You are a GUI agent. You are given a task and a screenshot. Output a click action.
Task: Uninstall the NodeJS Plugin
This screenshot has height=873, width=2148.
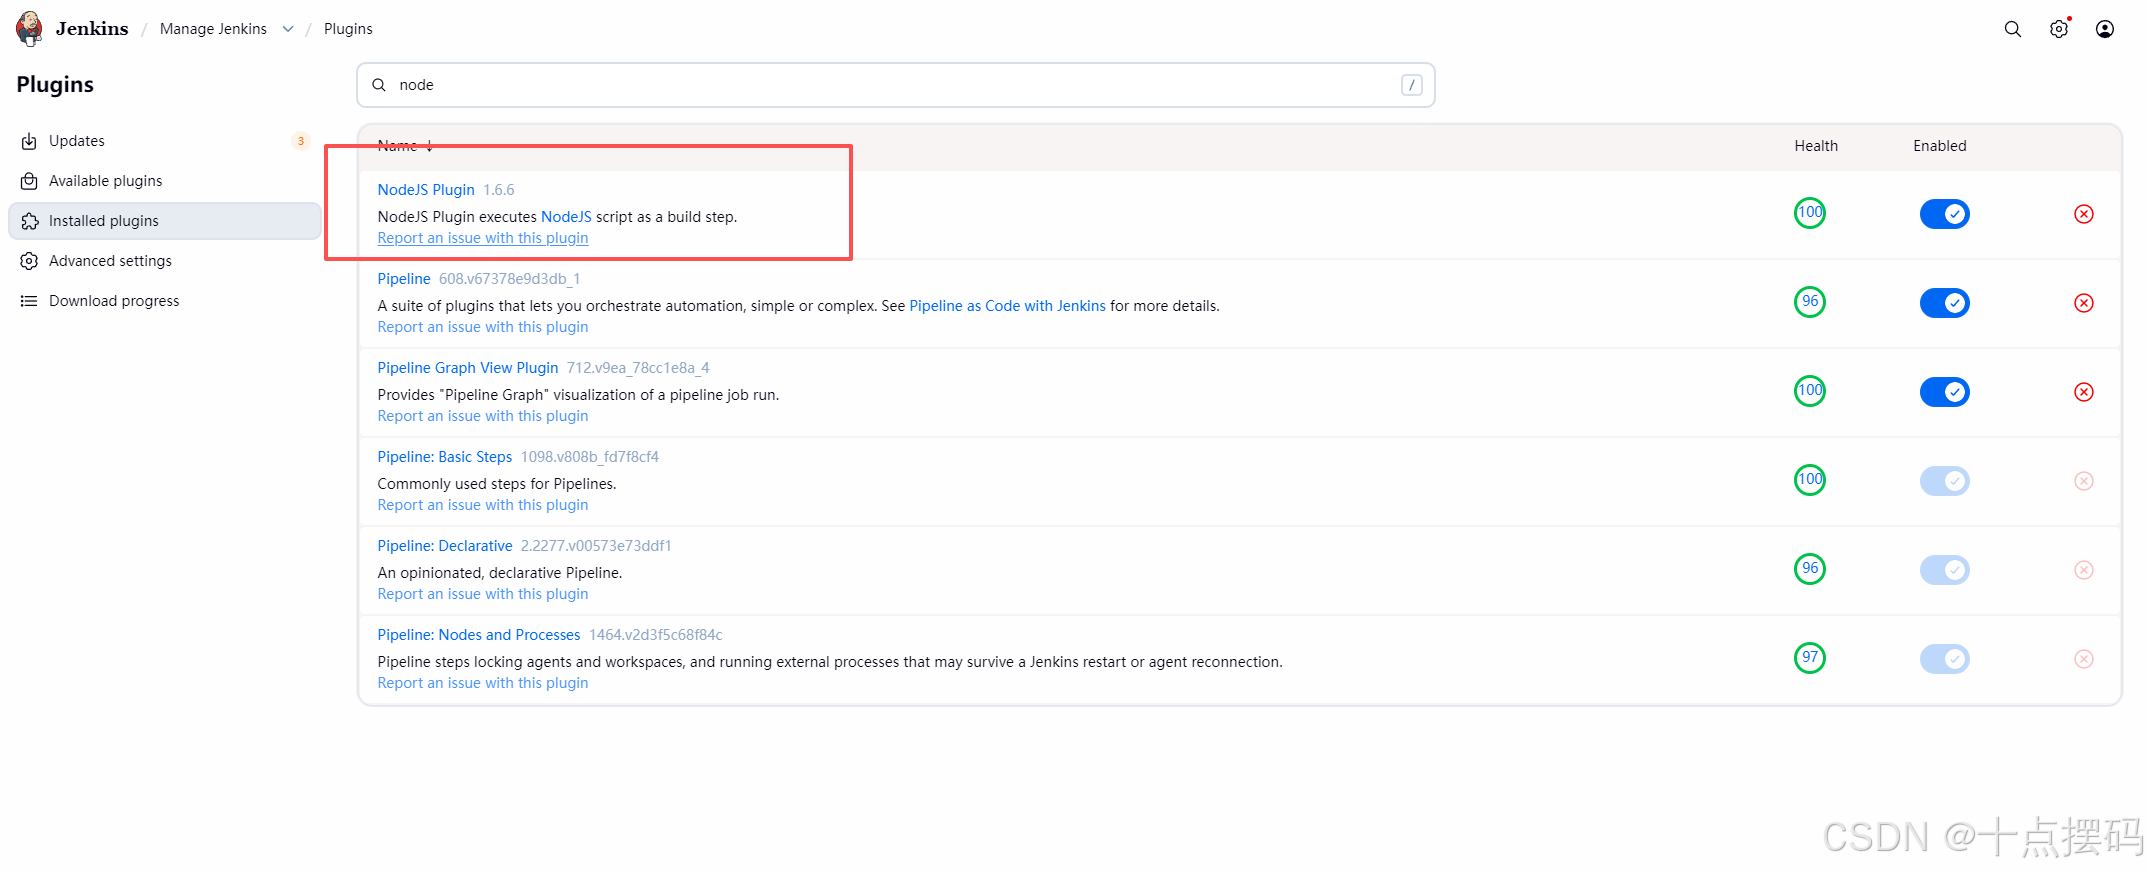(2084, 214)
